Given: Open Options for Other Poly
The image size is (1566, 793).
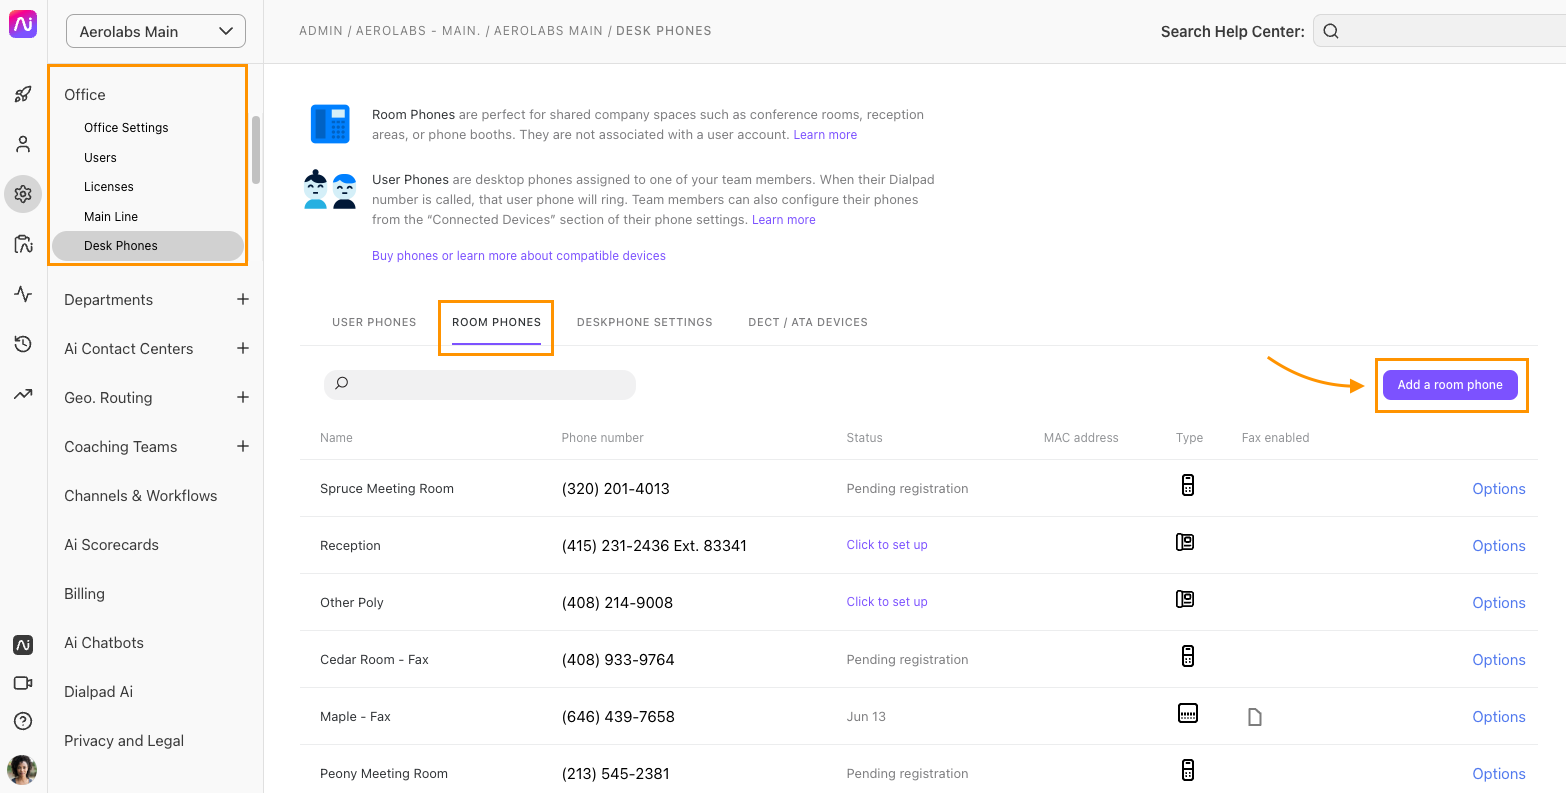Looking at the screenshot, I should click(x=1498, y=603).
